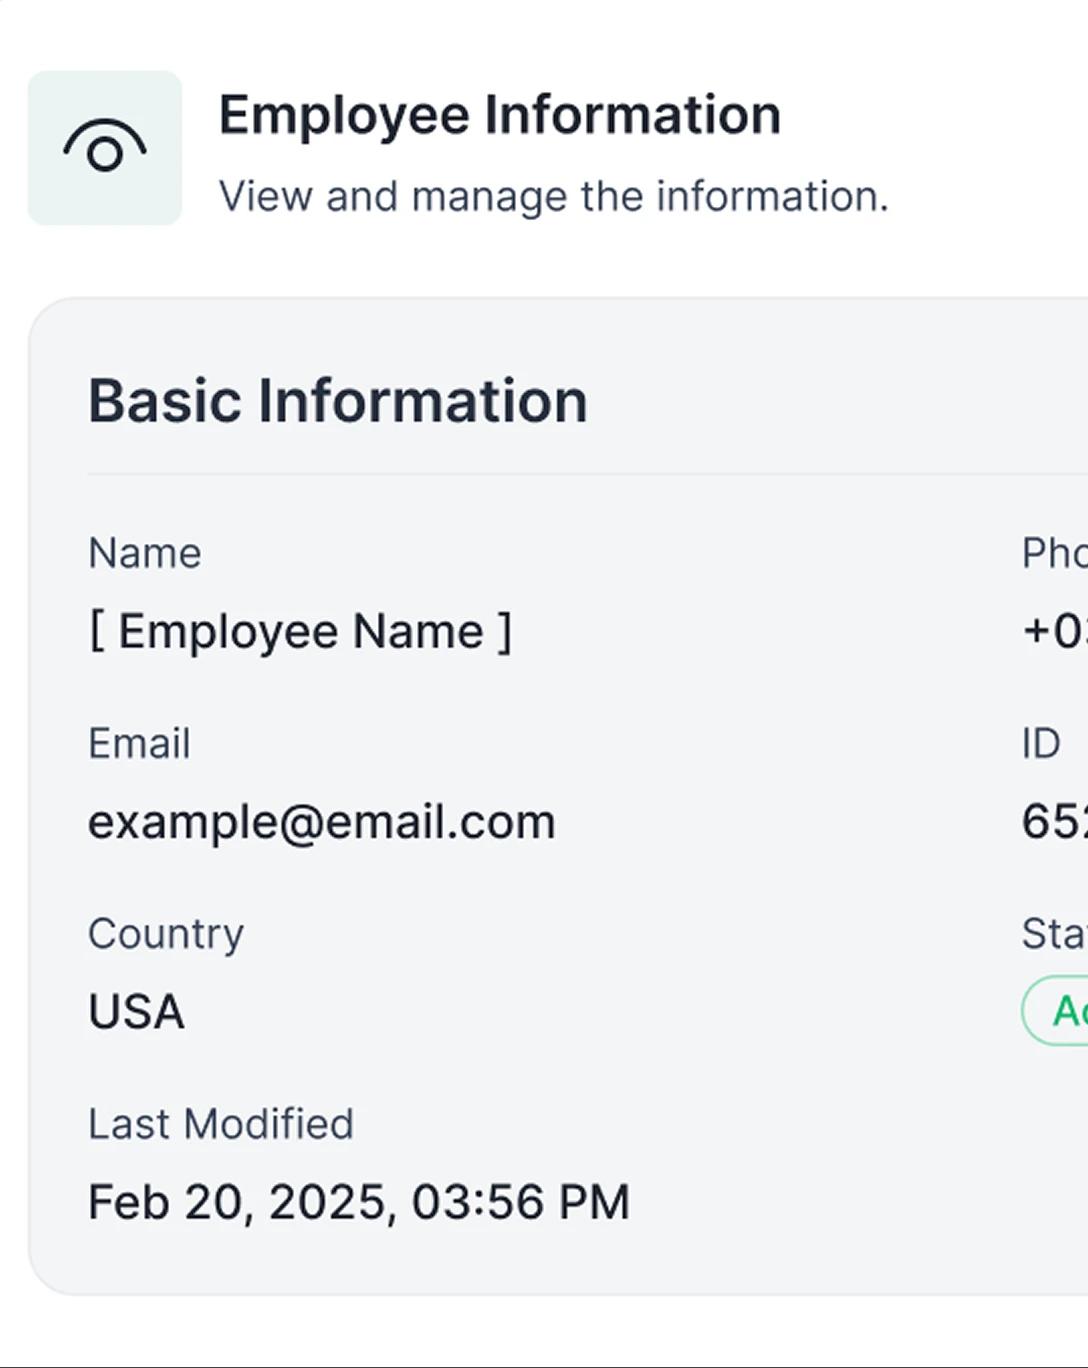
Task: Click the Name field label
Action: pyautogui.click(x=145, y=553)
